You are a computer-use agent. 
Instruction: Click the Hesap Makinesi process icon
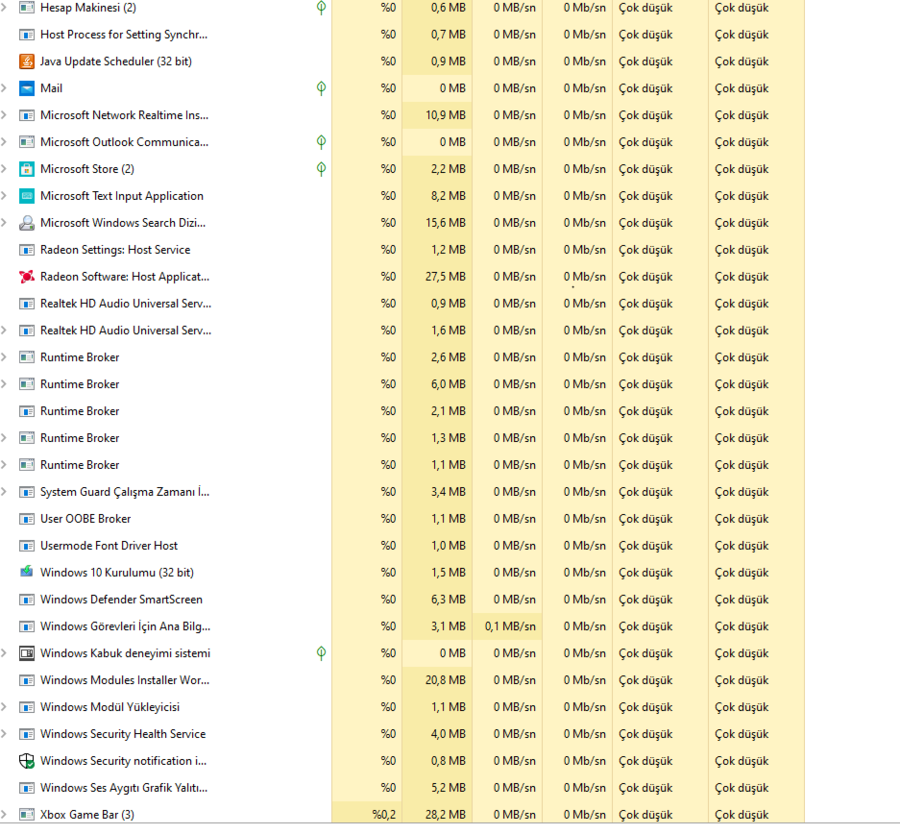(26, 8)
